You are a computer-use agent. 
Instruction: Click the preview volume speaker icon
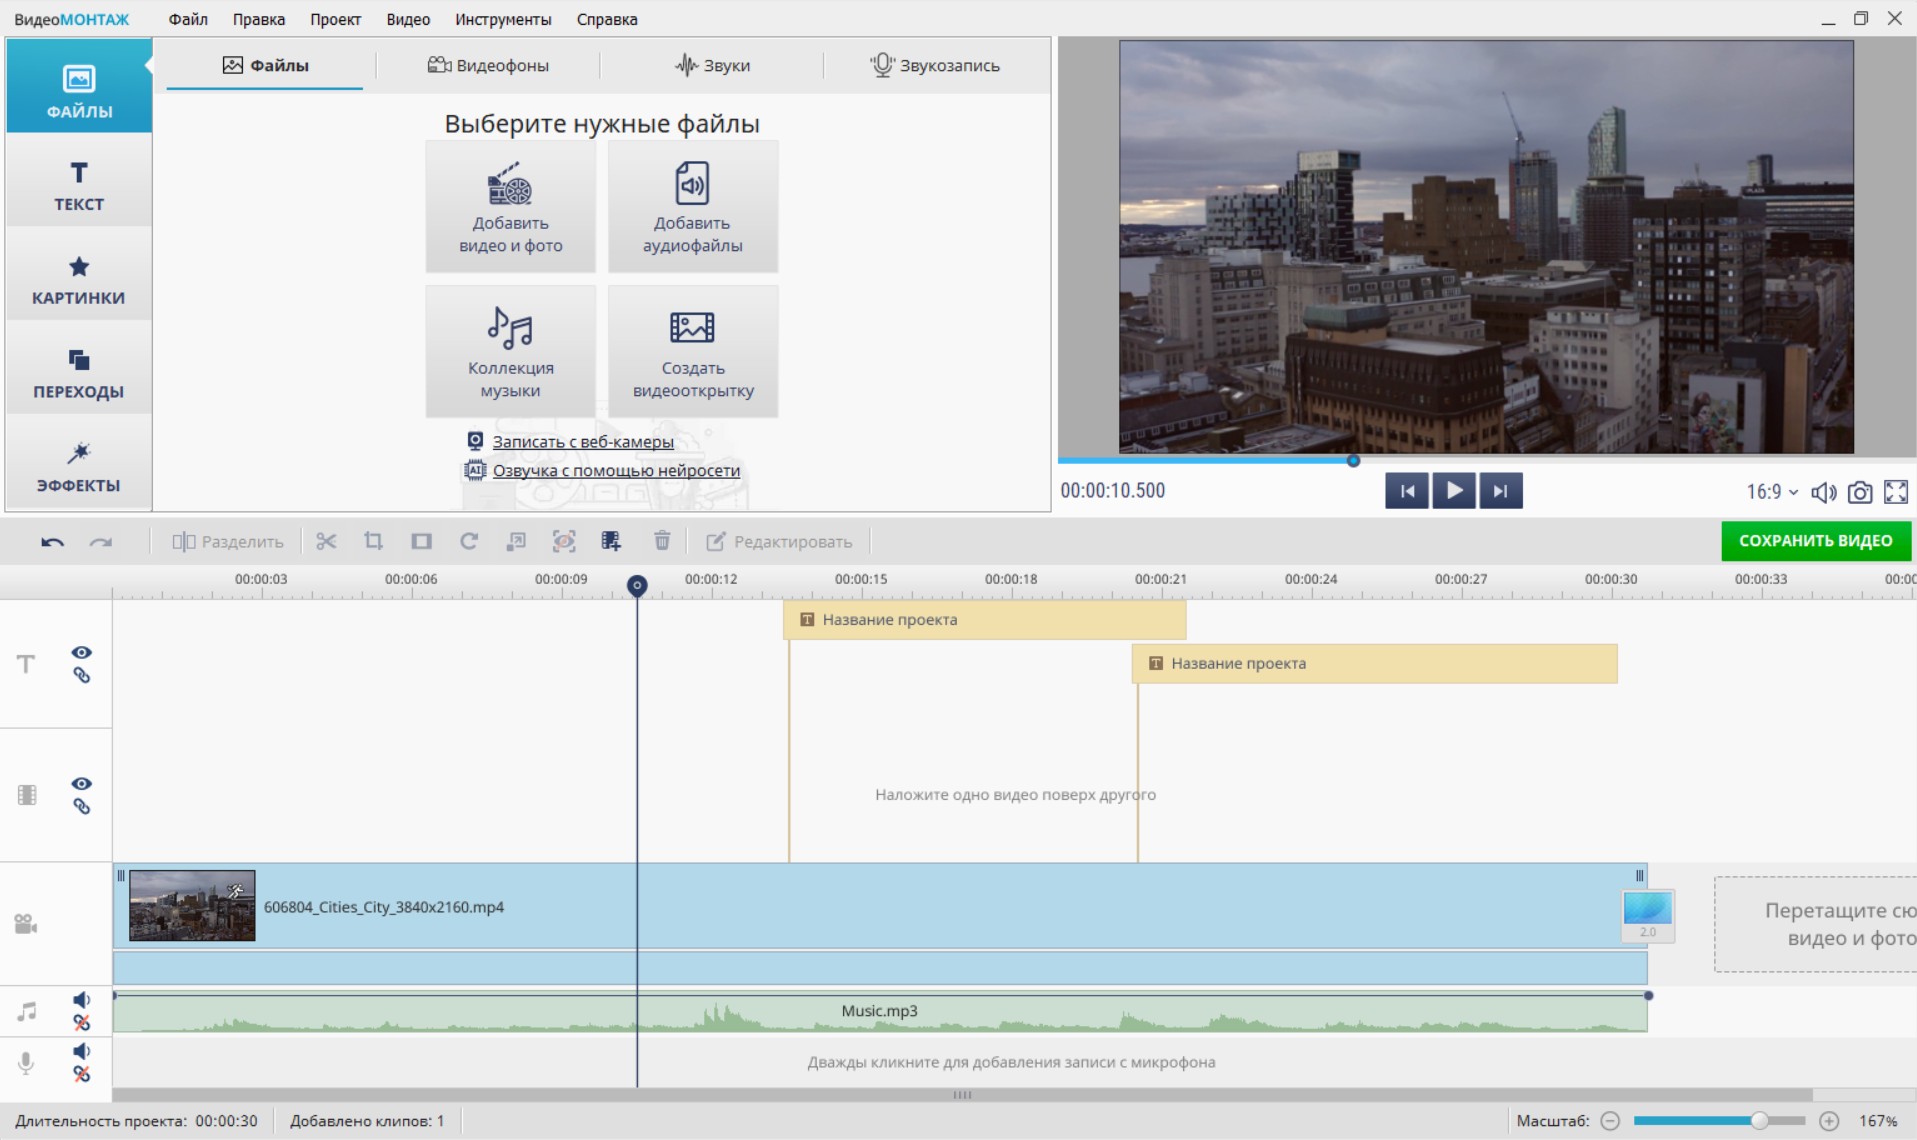tap(1824, 492)
